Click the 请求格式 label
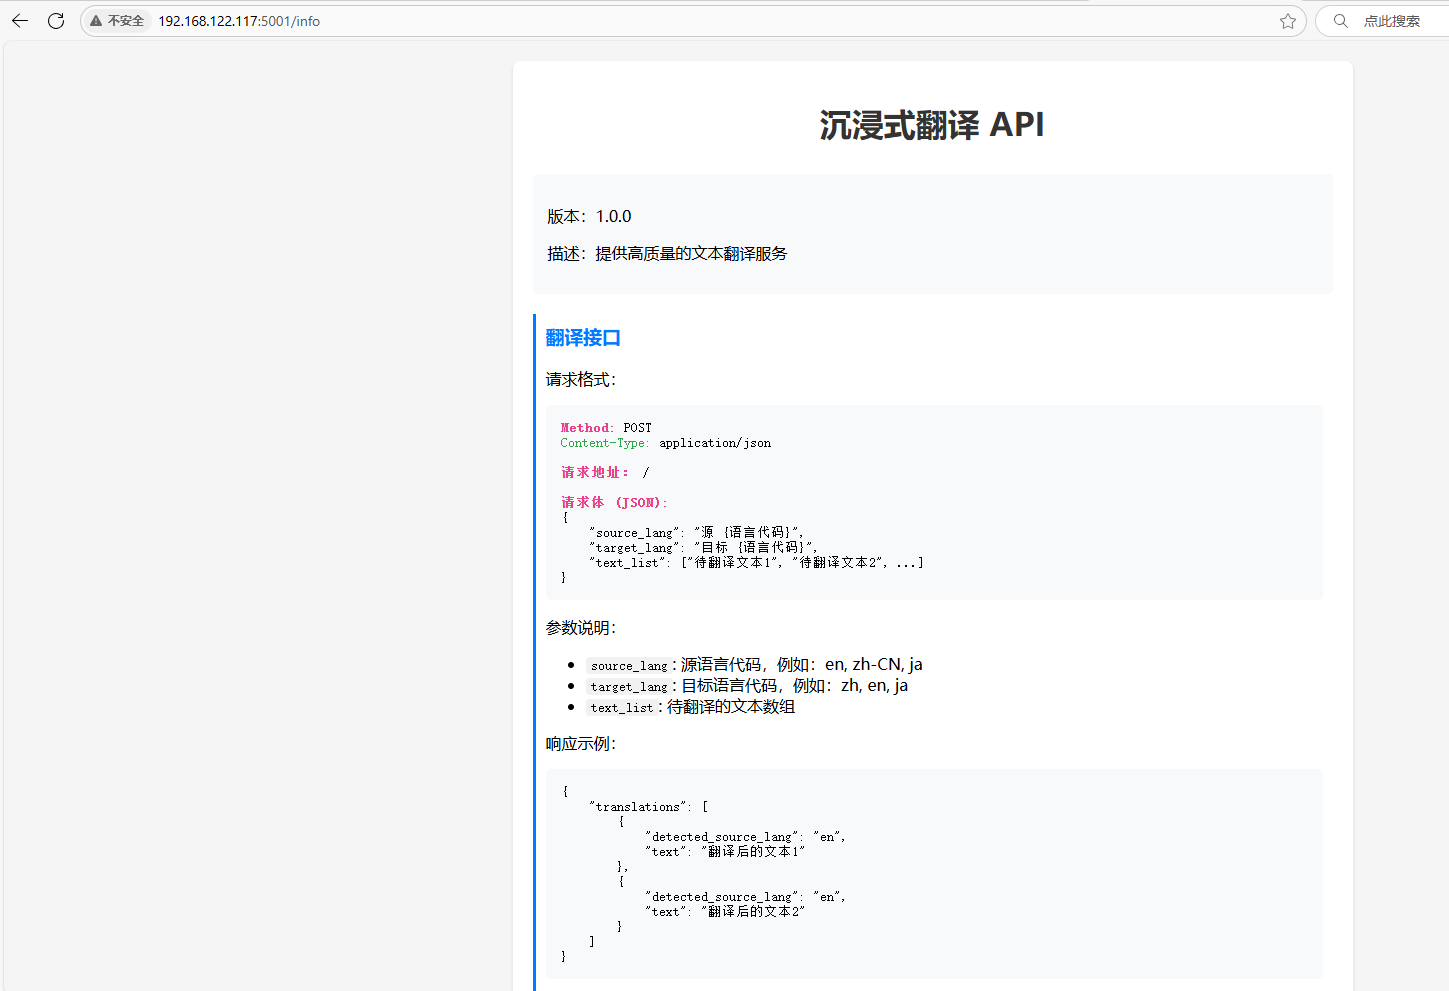Image resolution: width=1449 pixels, height=991 pixels. pos(581,380)
